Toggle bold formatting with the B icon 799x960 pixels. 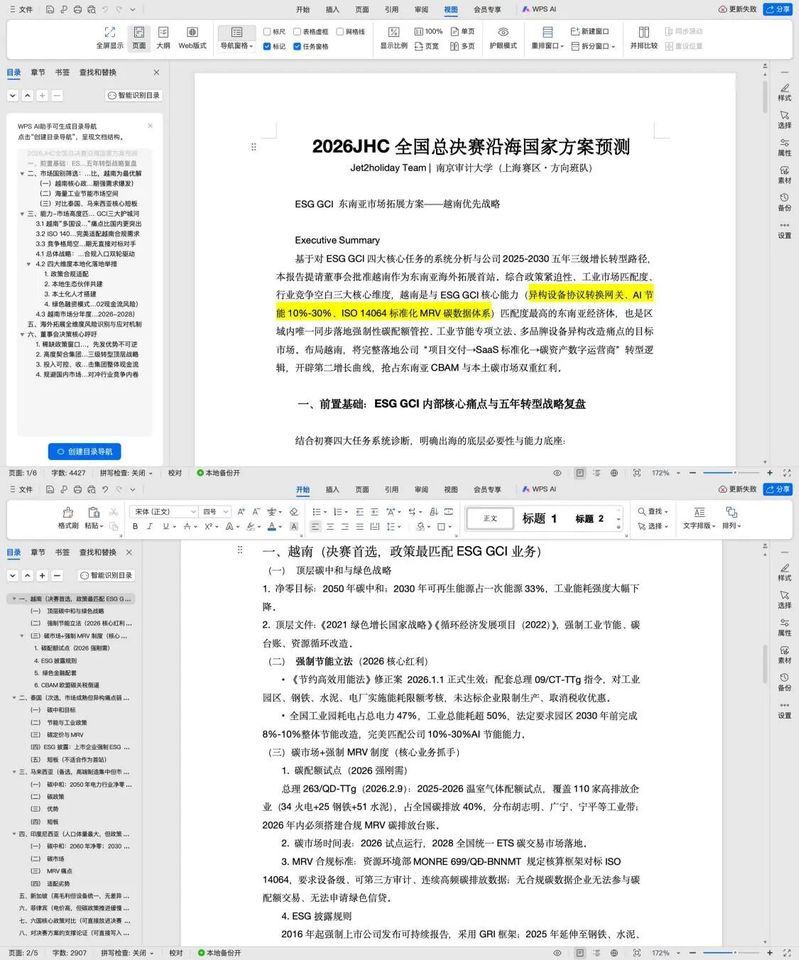(x=135, y=527)
